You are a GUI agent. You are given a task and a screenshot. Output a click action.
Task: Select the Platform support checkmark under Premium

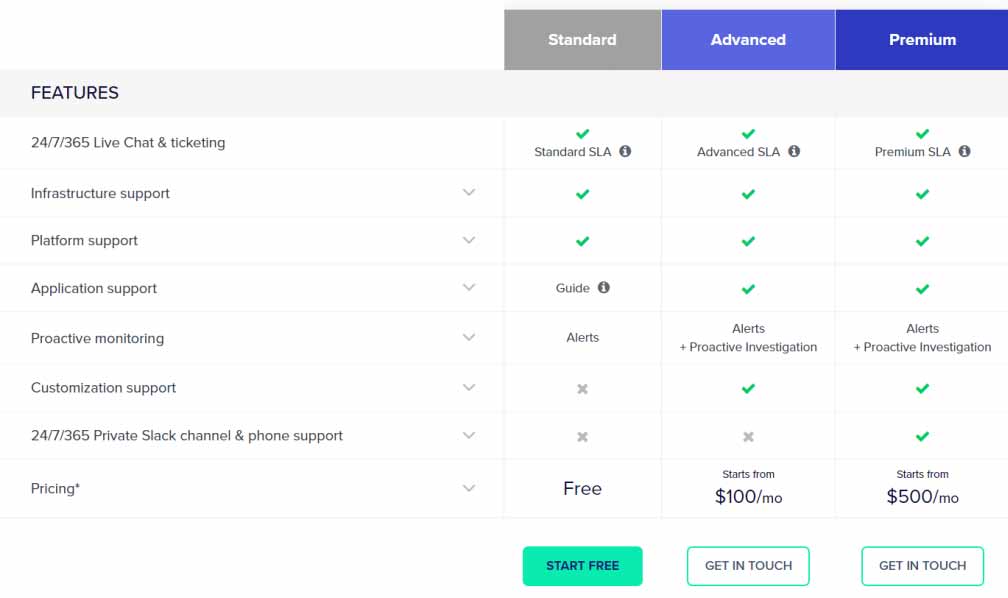(x=922, y=240)
